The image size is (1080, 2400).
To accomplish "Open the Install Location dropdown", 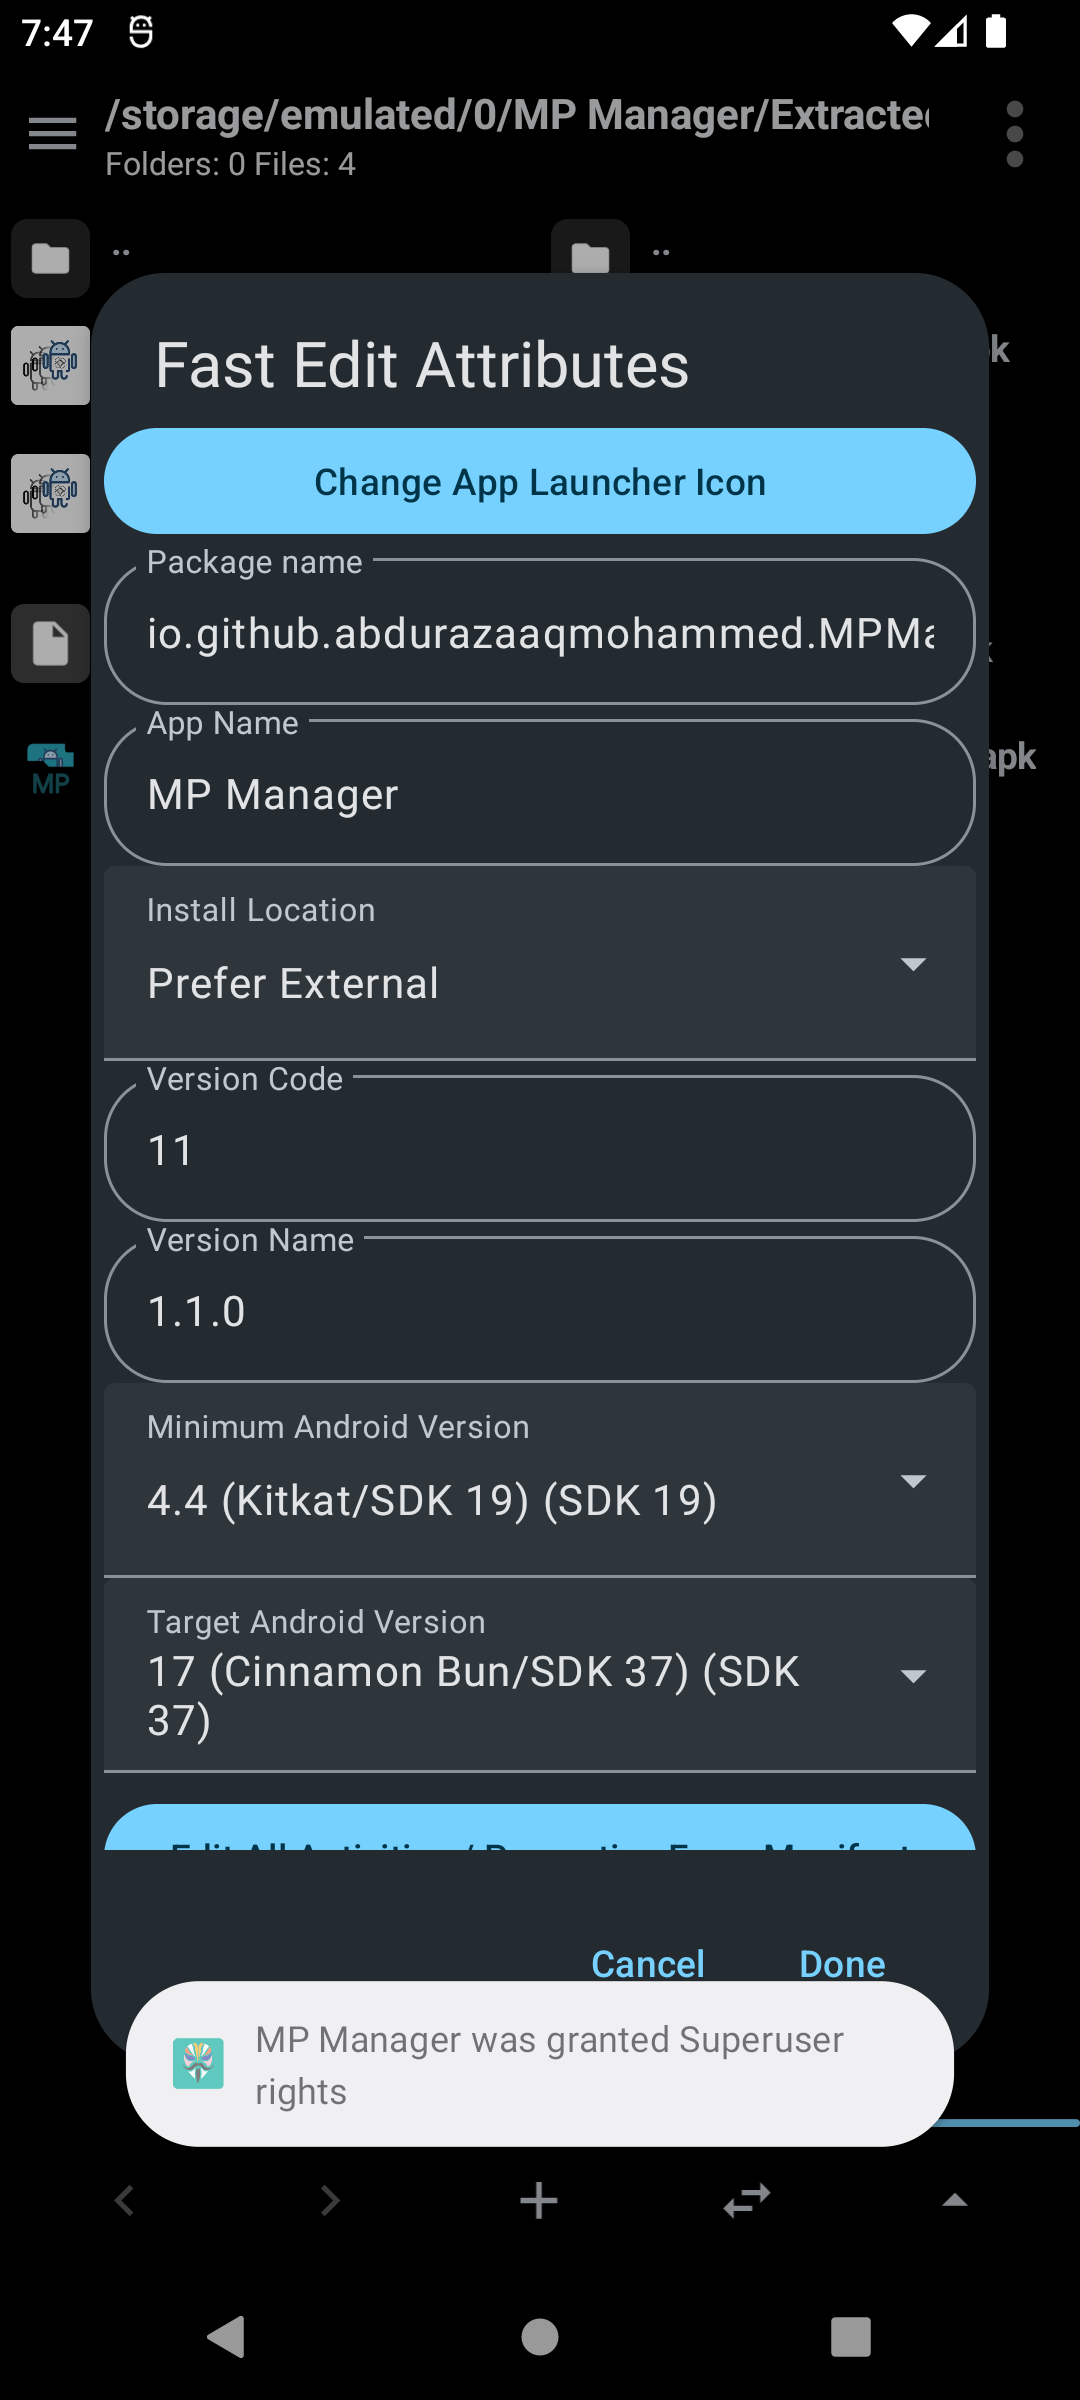I will (540, 963).
